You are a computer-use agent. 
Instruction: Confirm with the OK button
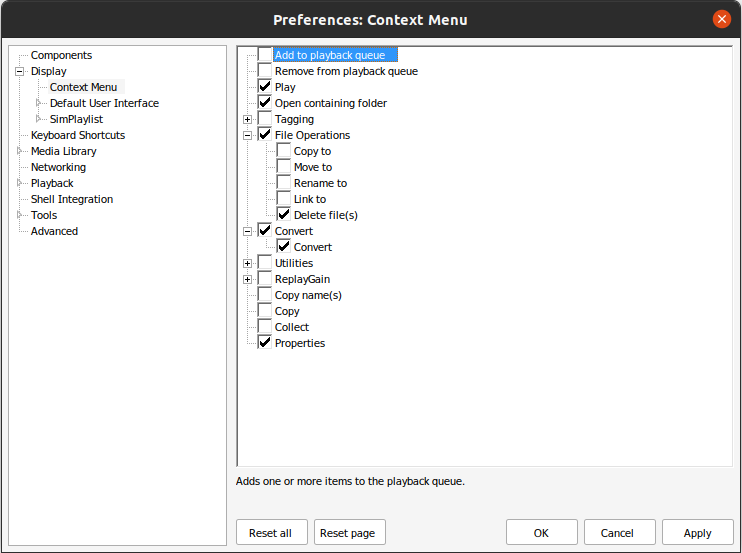click(541, 532)
